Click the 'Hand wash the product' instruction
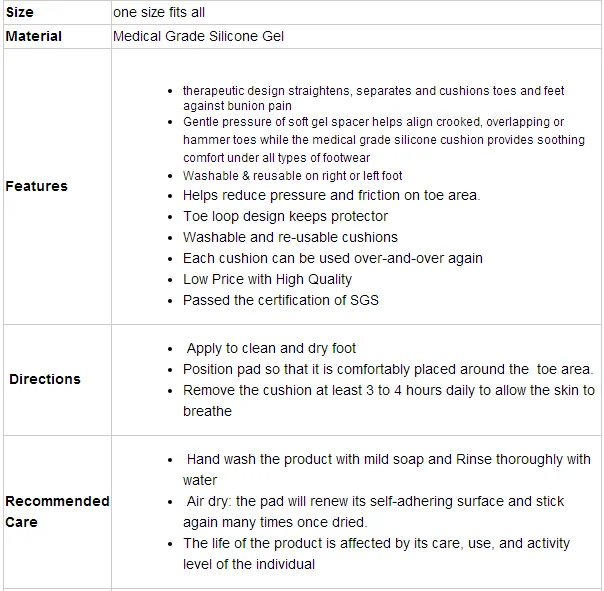 [388, 459]
